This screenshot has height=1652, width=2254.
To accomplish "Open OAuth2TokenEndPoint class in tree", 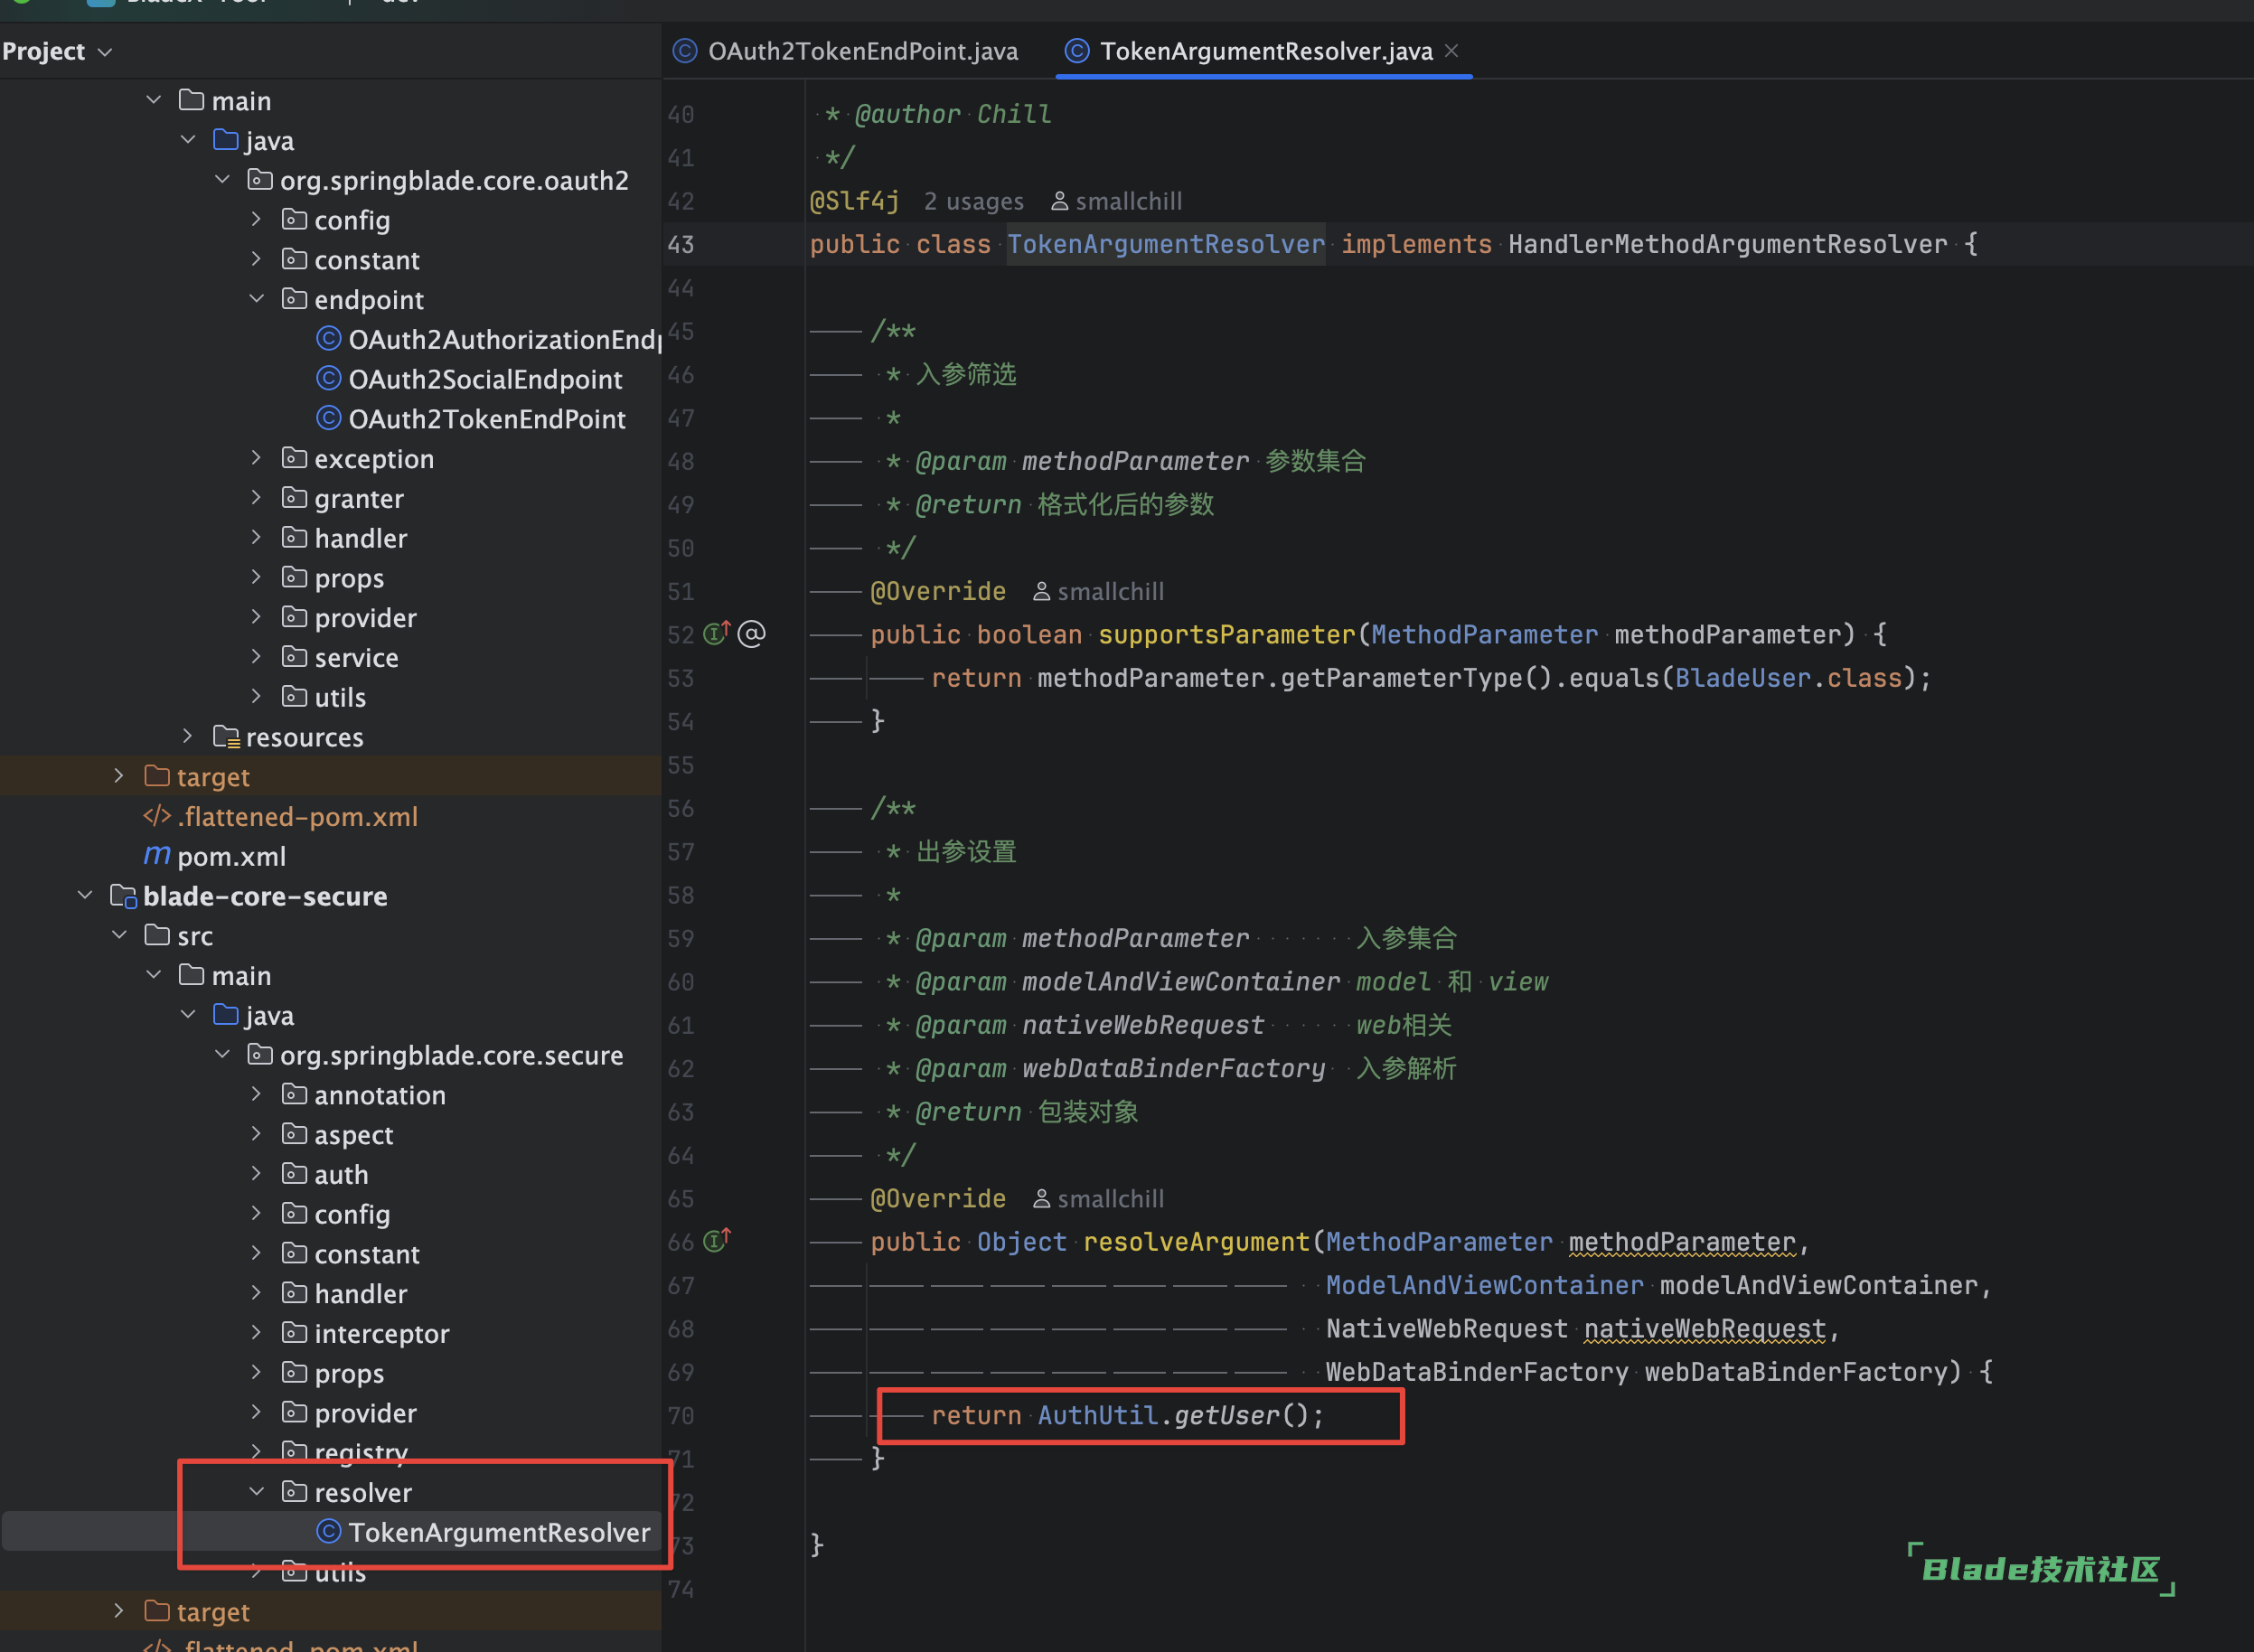I will pyautogui.click(x=487, y=419).
